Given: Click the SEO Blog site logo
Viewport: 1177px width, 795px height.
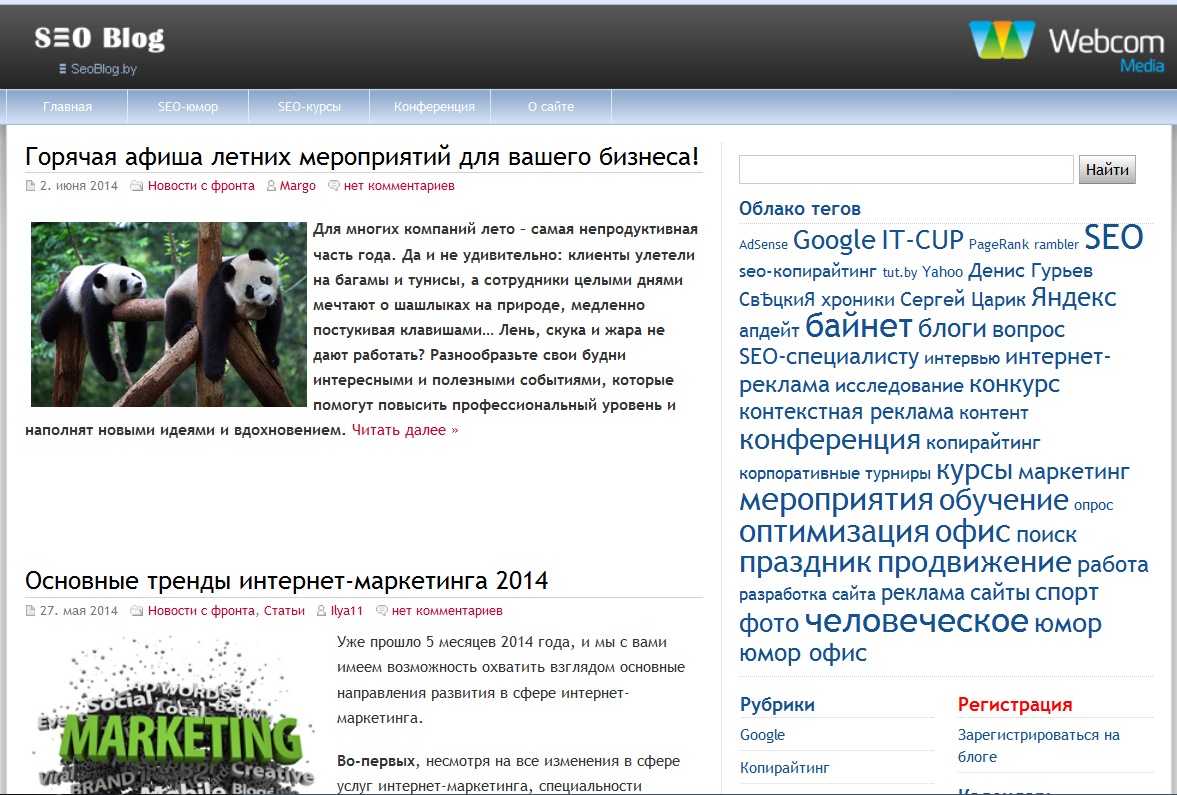Looking at the screenshot, I should (100, 39).
